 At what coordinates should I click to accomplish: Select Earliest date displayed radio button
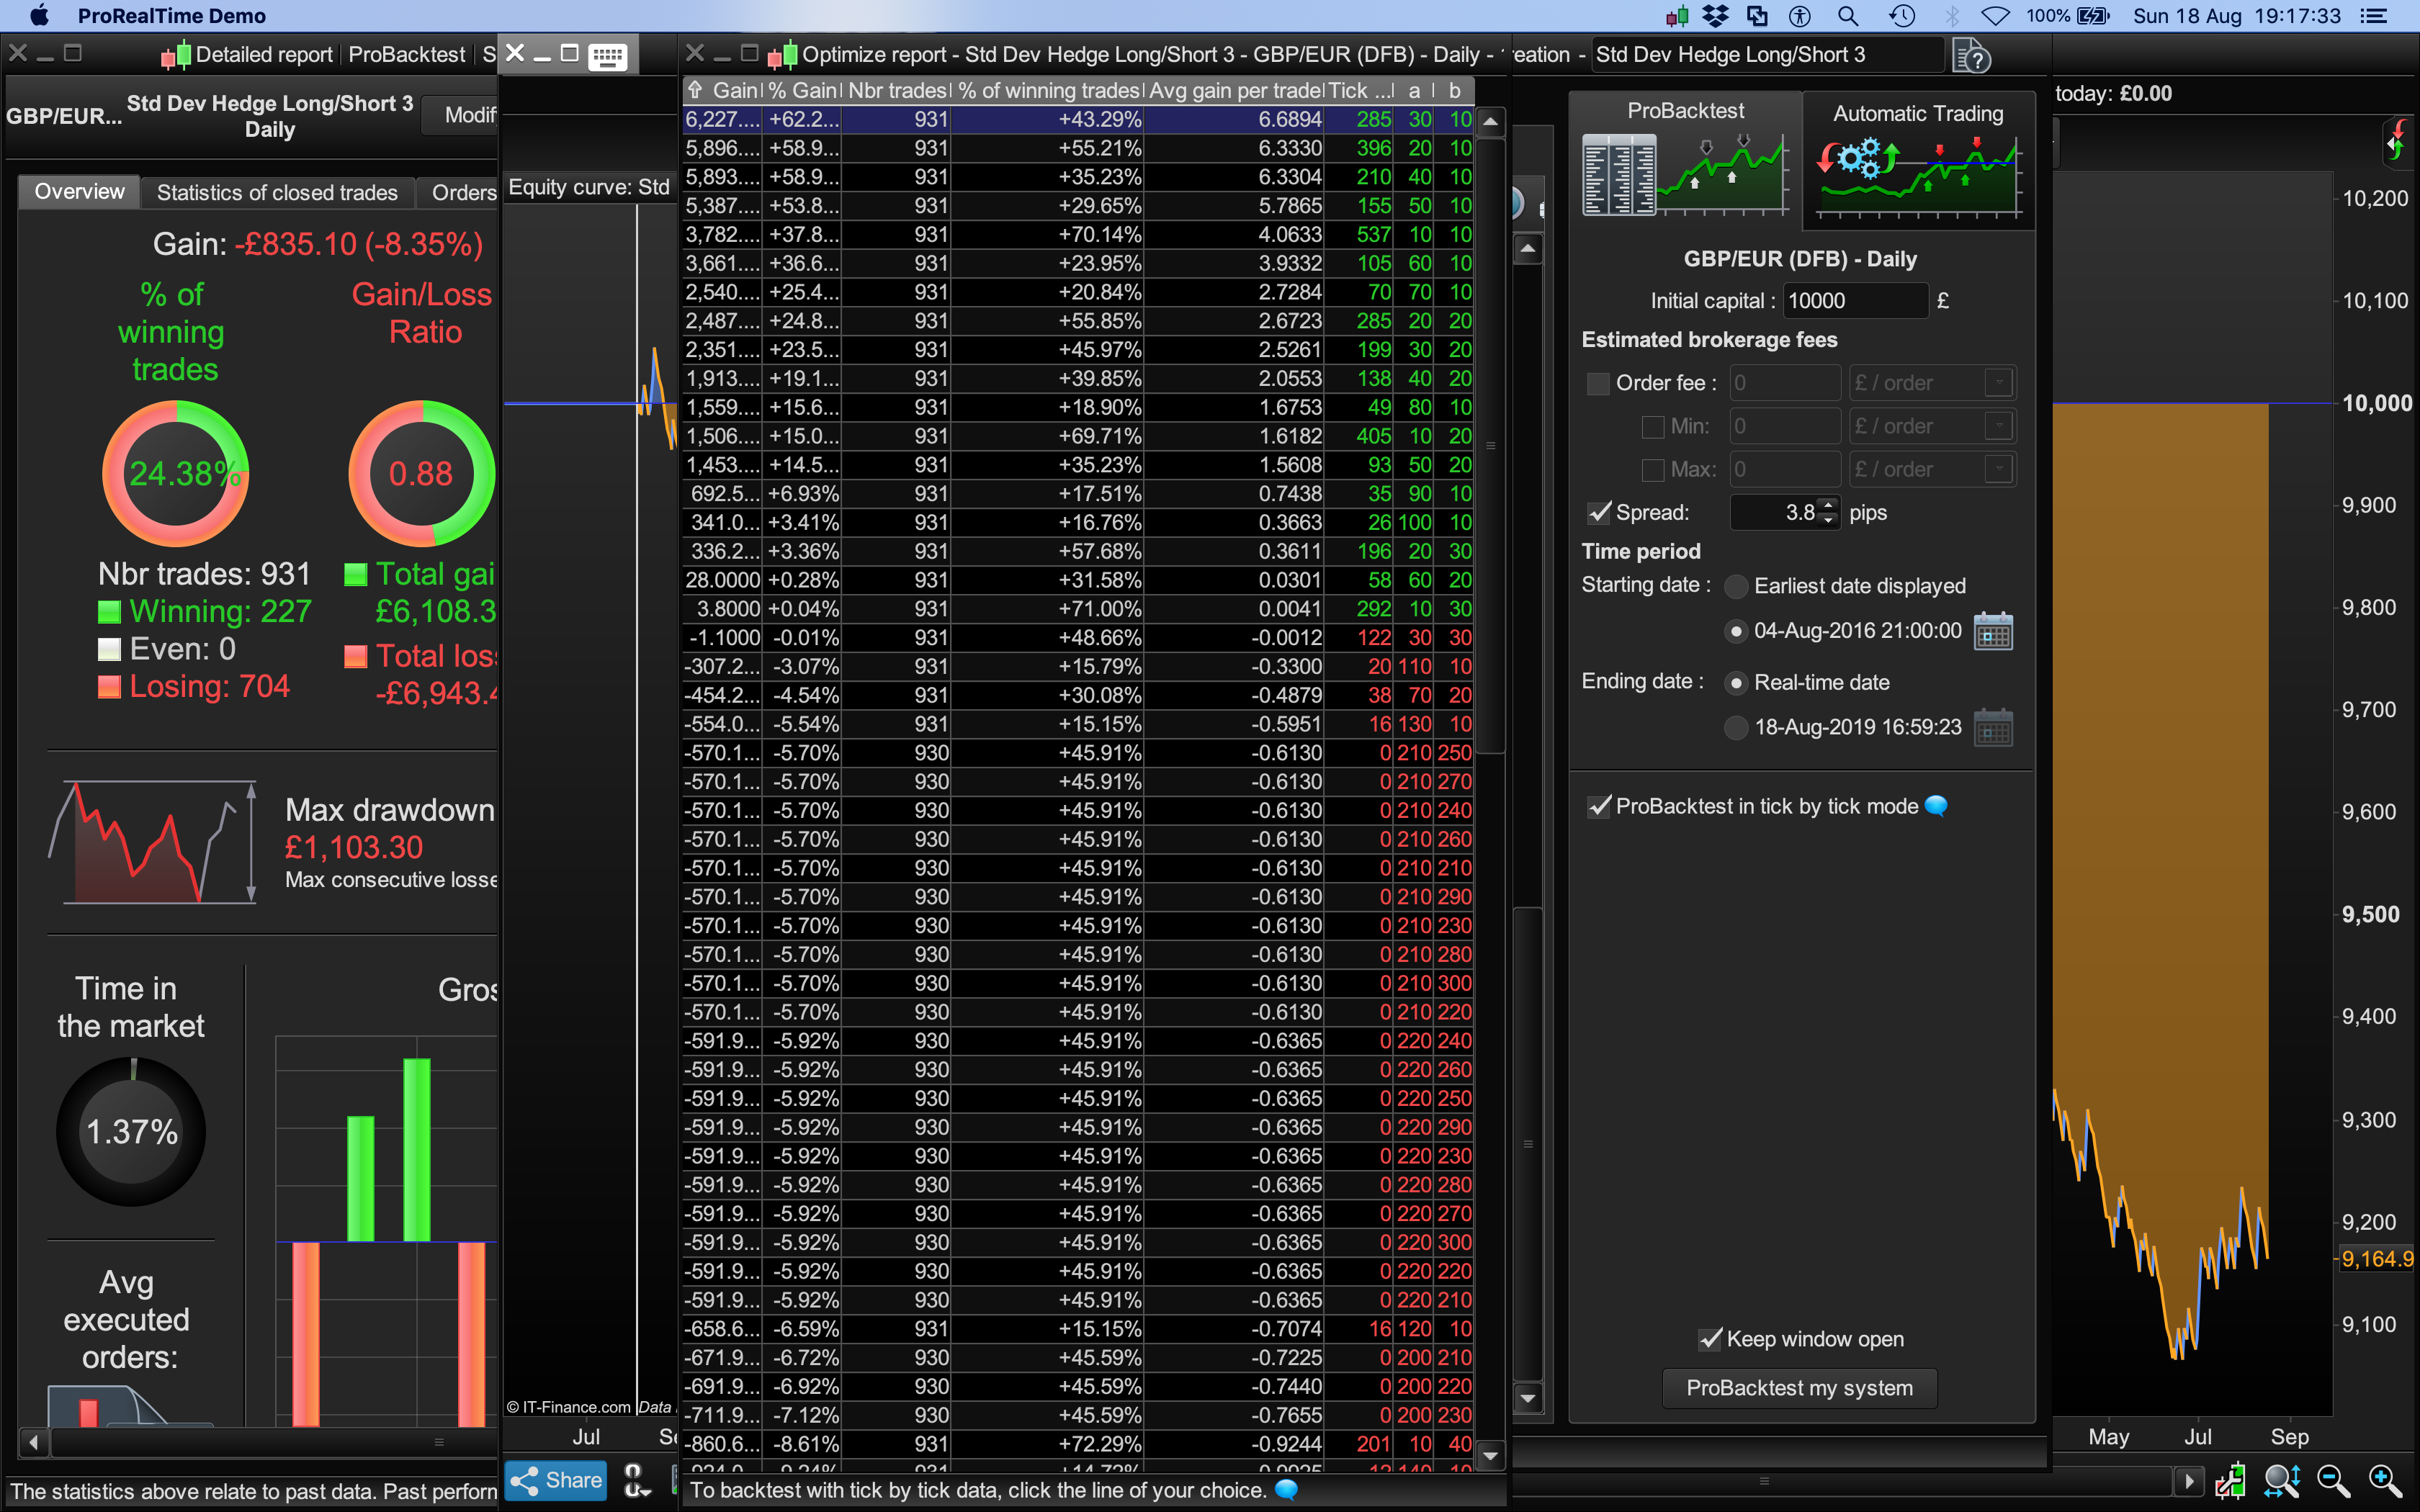1736,586
